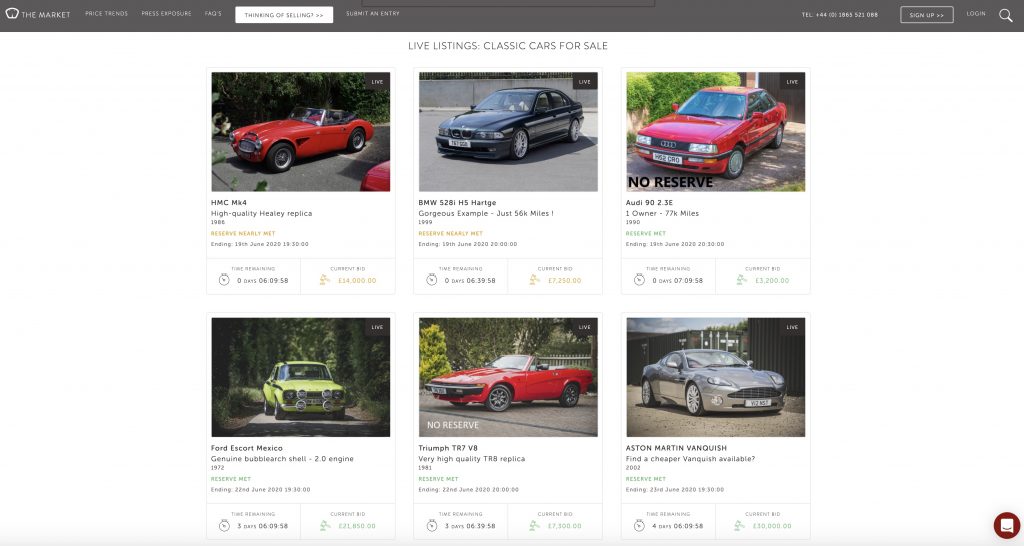1024x546 pixels.
Task: Open Triumph TR7 V8 listing title
Action: click(448, 448)
